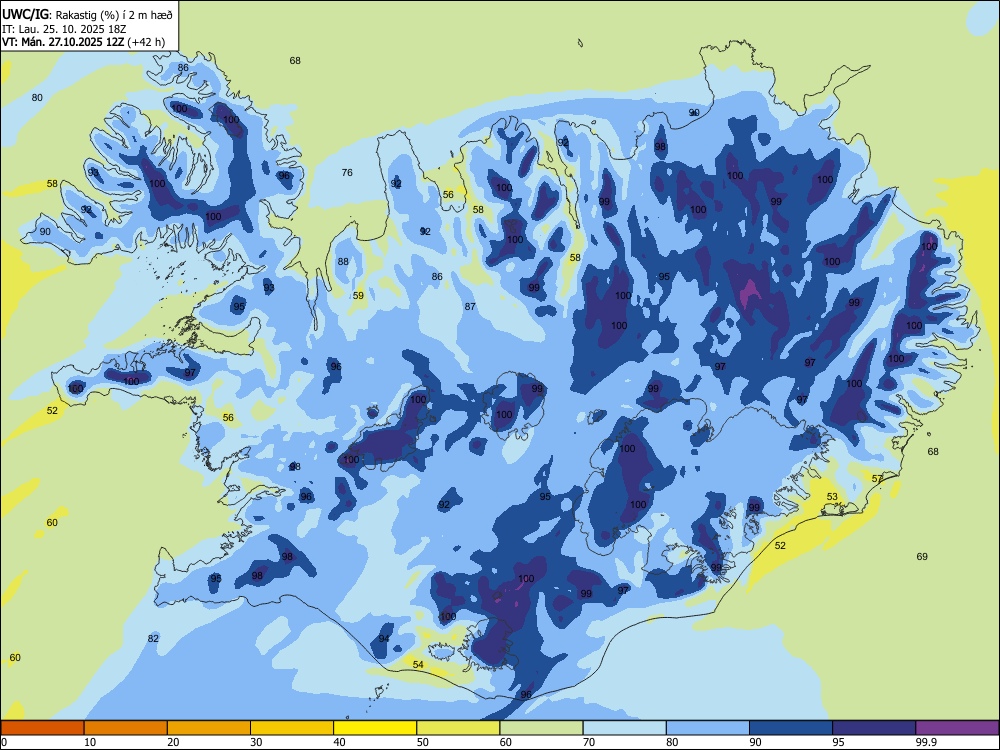The image size is (1000, 750).
Task: Click the legend tick label '20'
Action: click(x=173, y=742)
